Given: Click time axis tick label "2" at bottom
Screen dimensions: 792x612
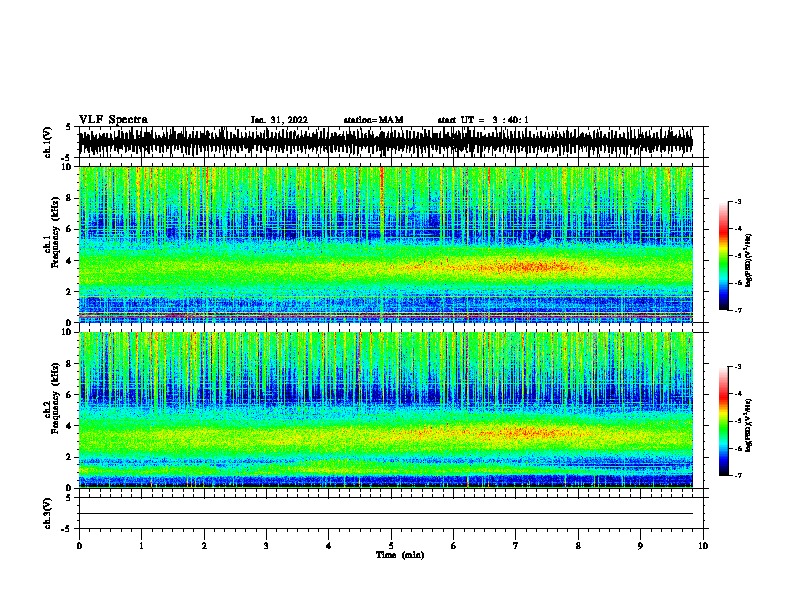Looking at the screenshot, I should [204, 546].
